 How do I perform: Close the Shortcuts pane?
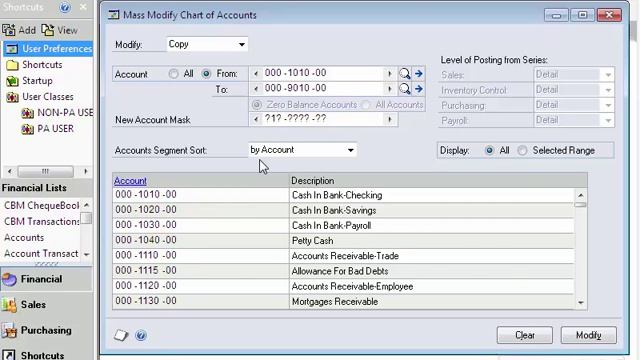(x=83, y=7)
